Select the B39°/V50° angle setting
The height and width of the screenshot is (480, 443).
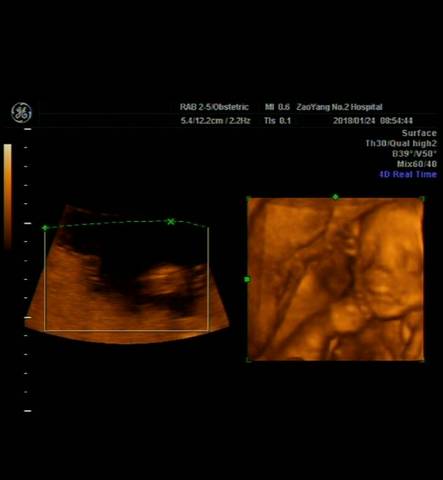pyautogui.click(x=414, y=154)
